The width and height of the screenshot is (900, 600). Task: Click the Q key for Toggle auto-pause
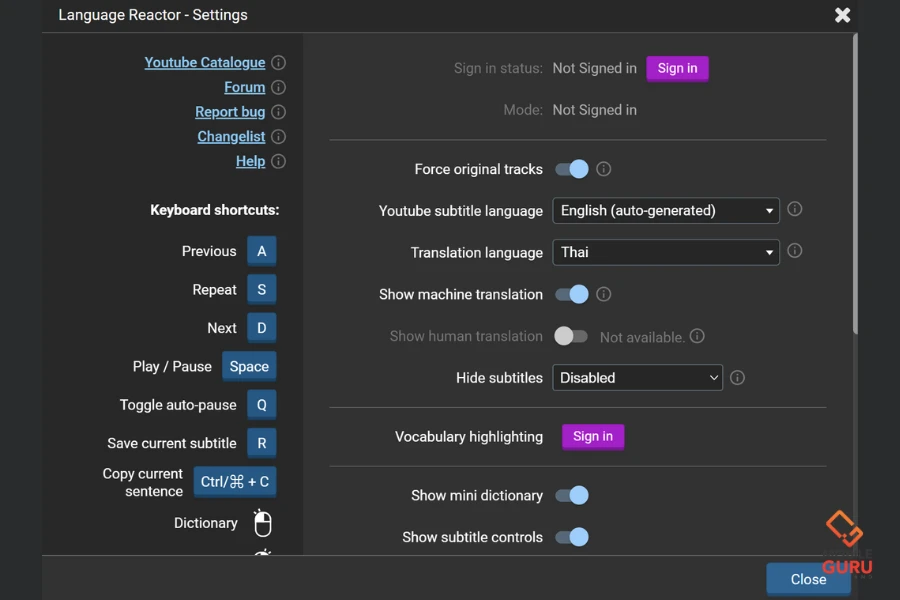click(x=262, y=405)
